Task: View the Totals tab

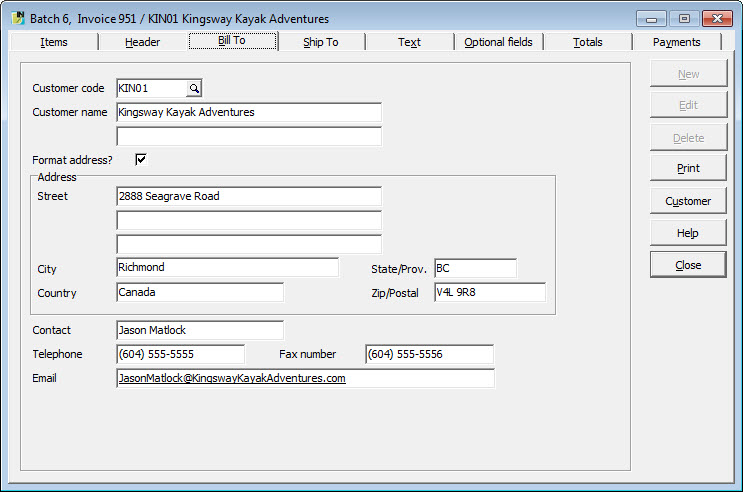Action: (x=588, y=42)
